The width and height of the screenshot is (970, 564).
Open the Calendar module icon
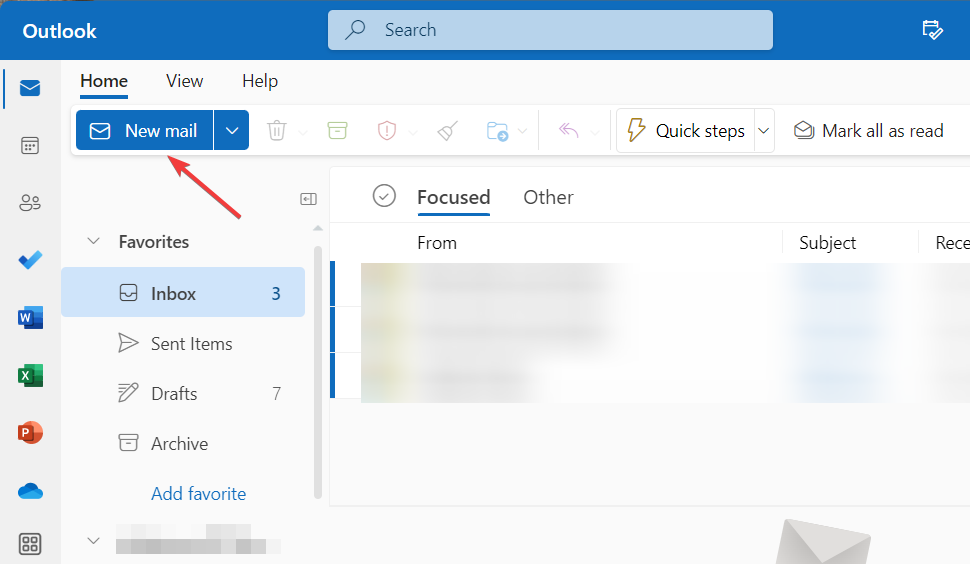[30, 145]
